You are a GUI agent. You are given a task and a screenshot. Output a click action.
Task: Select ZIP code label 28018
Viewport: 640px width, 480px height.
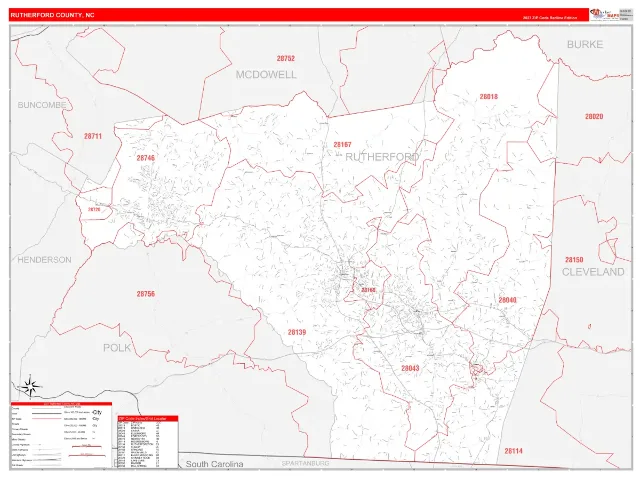[489, 97]
